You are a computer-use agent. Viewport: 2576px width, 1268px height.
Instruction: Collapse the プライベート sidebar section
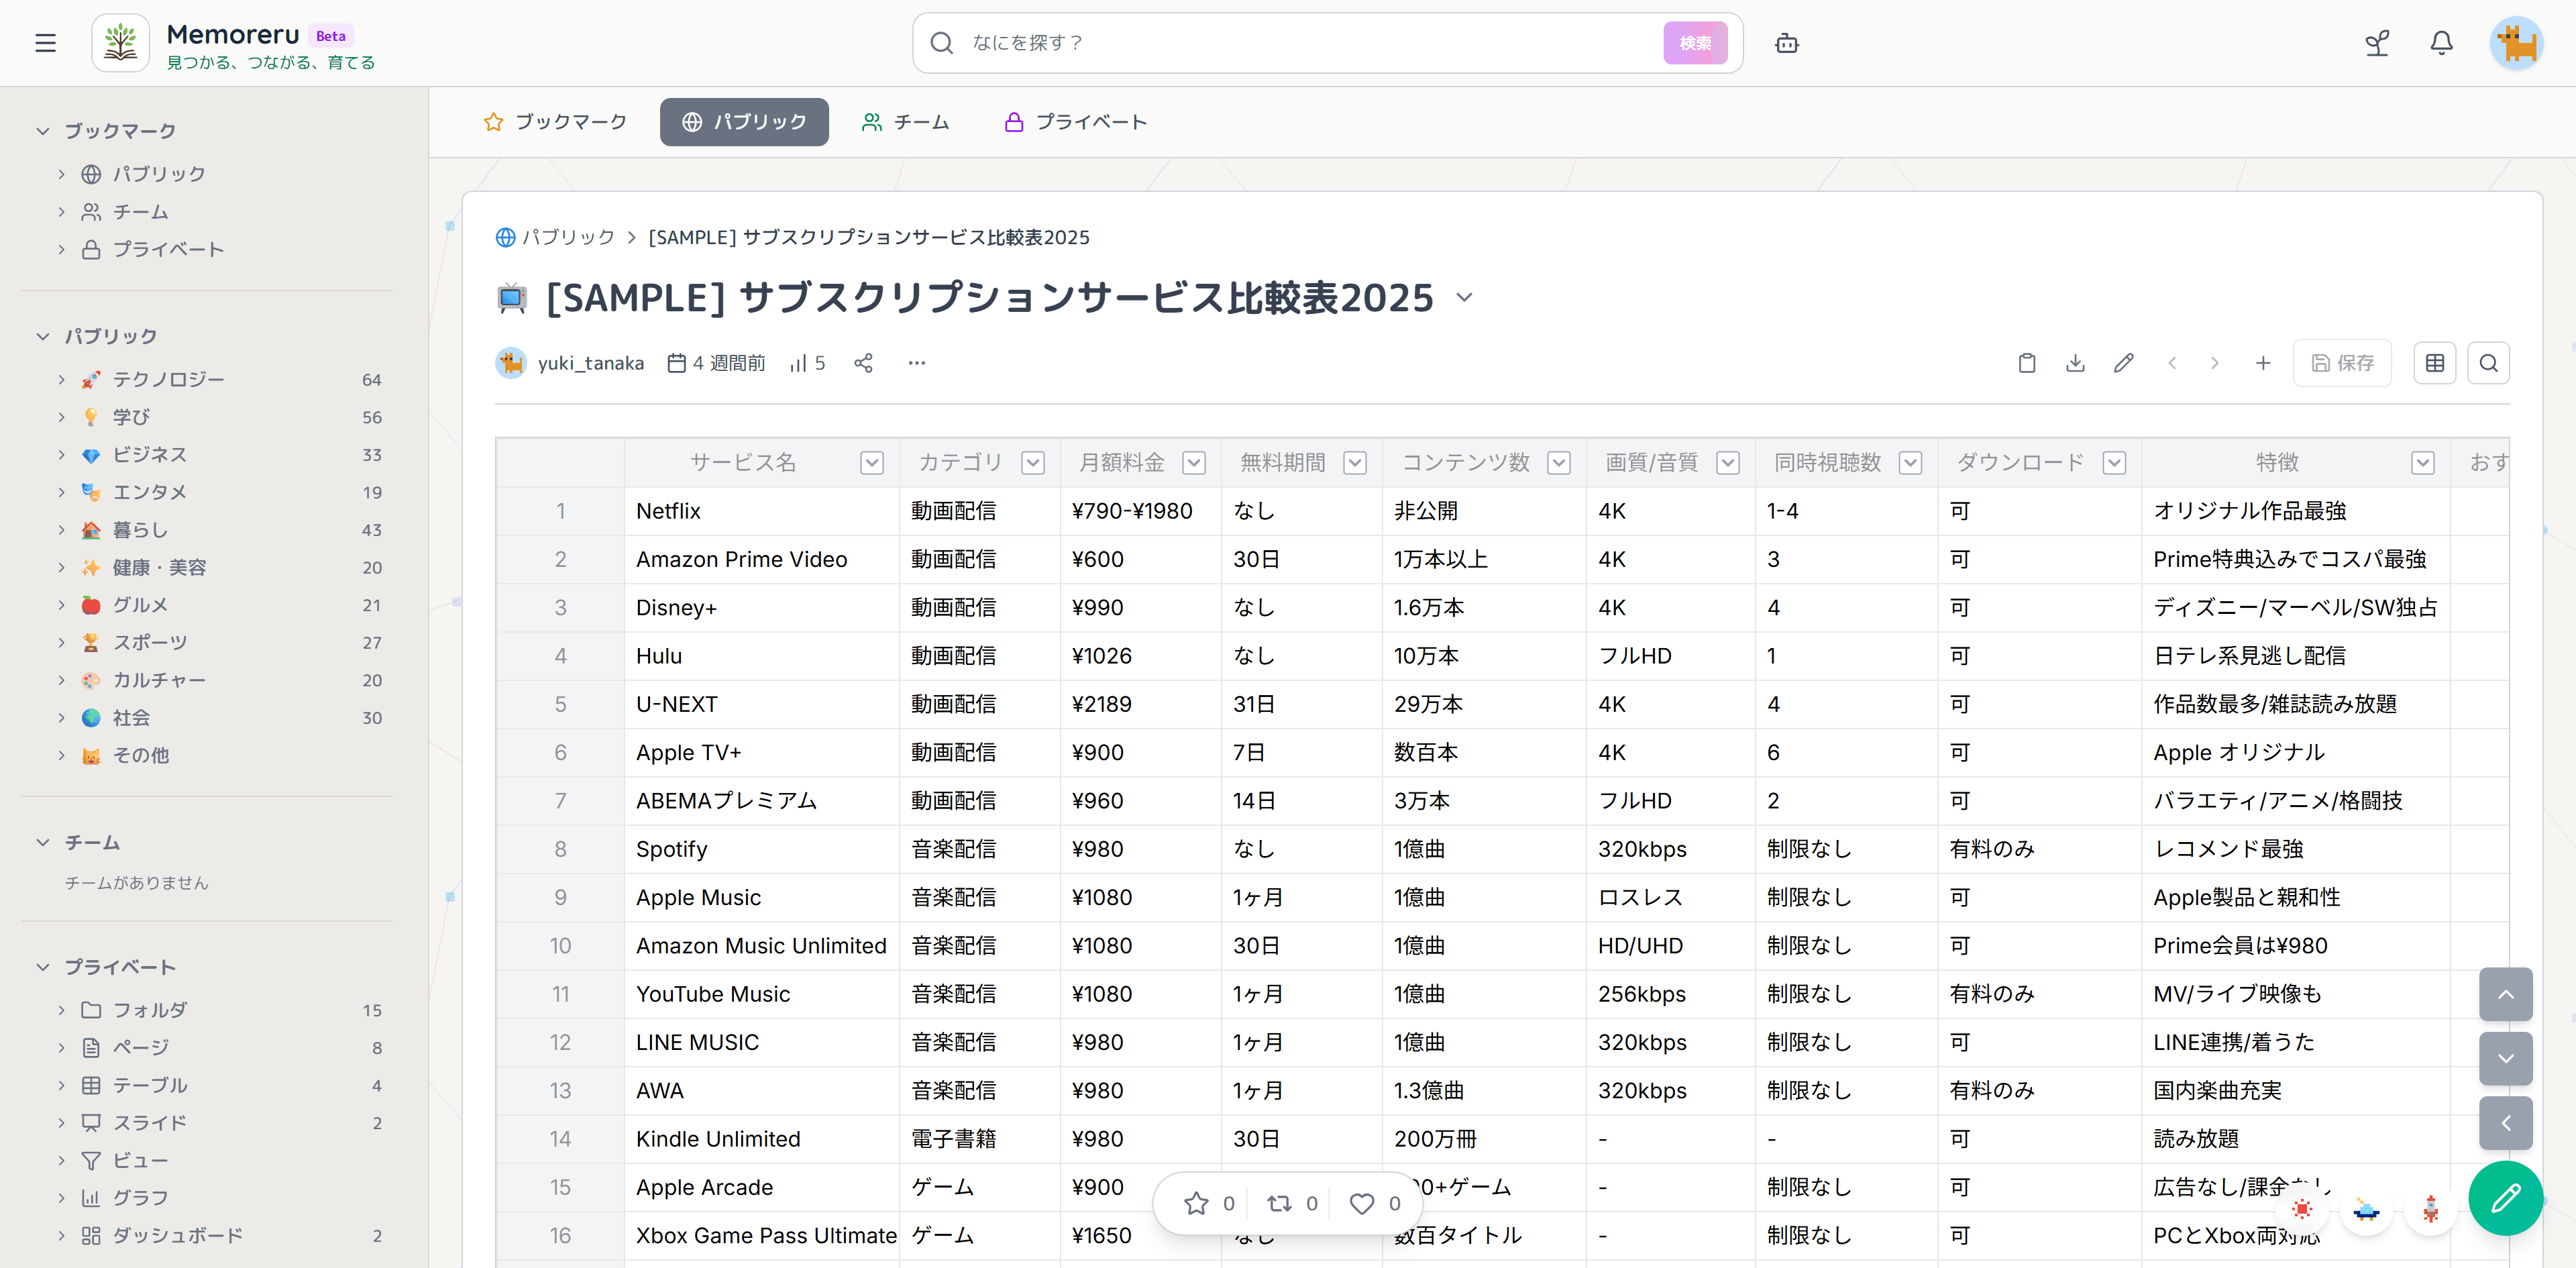[x=43, y=967]
